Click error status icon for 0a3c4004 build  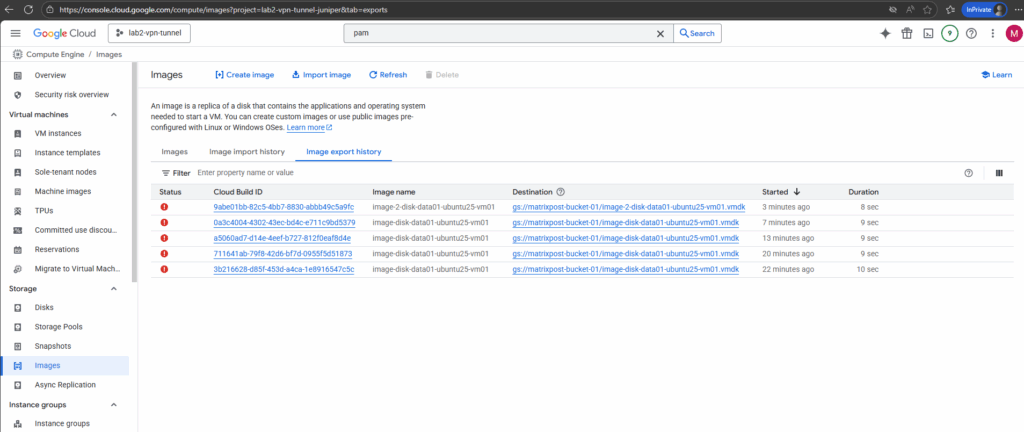tap(164, 223)
